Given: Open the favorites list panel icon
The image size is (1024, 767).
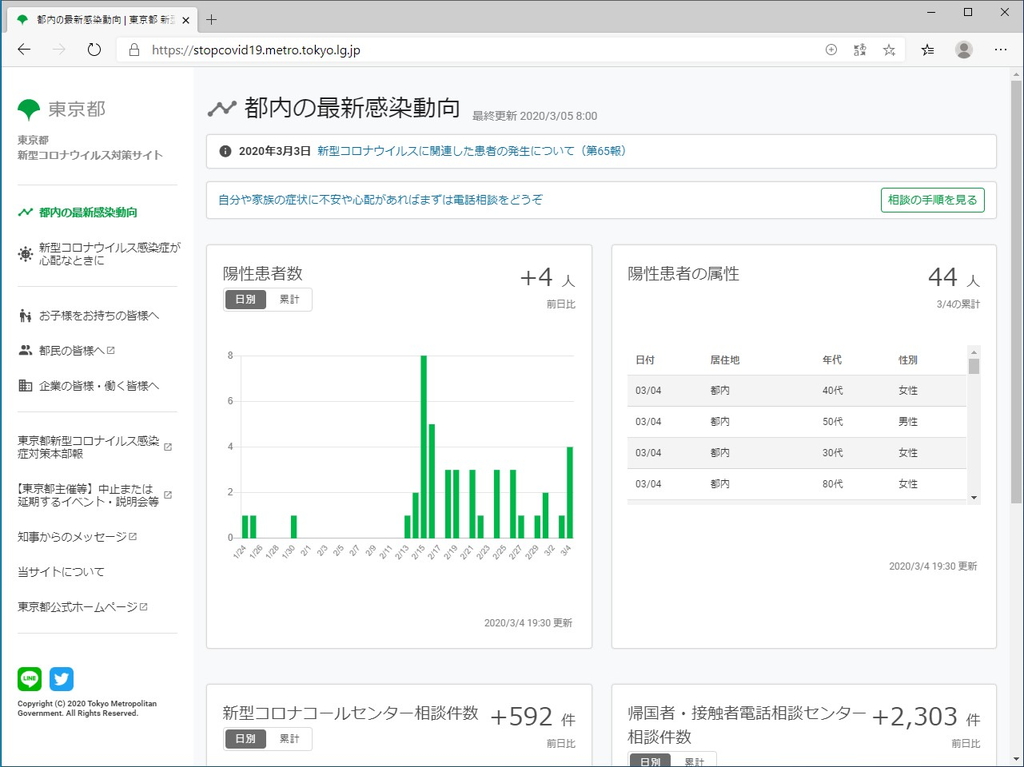Looking at the screenshot, I should [x=927, y=48].
